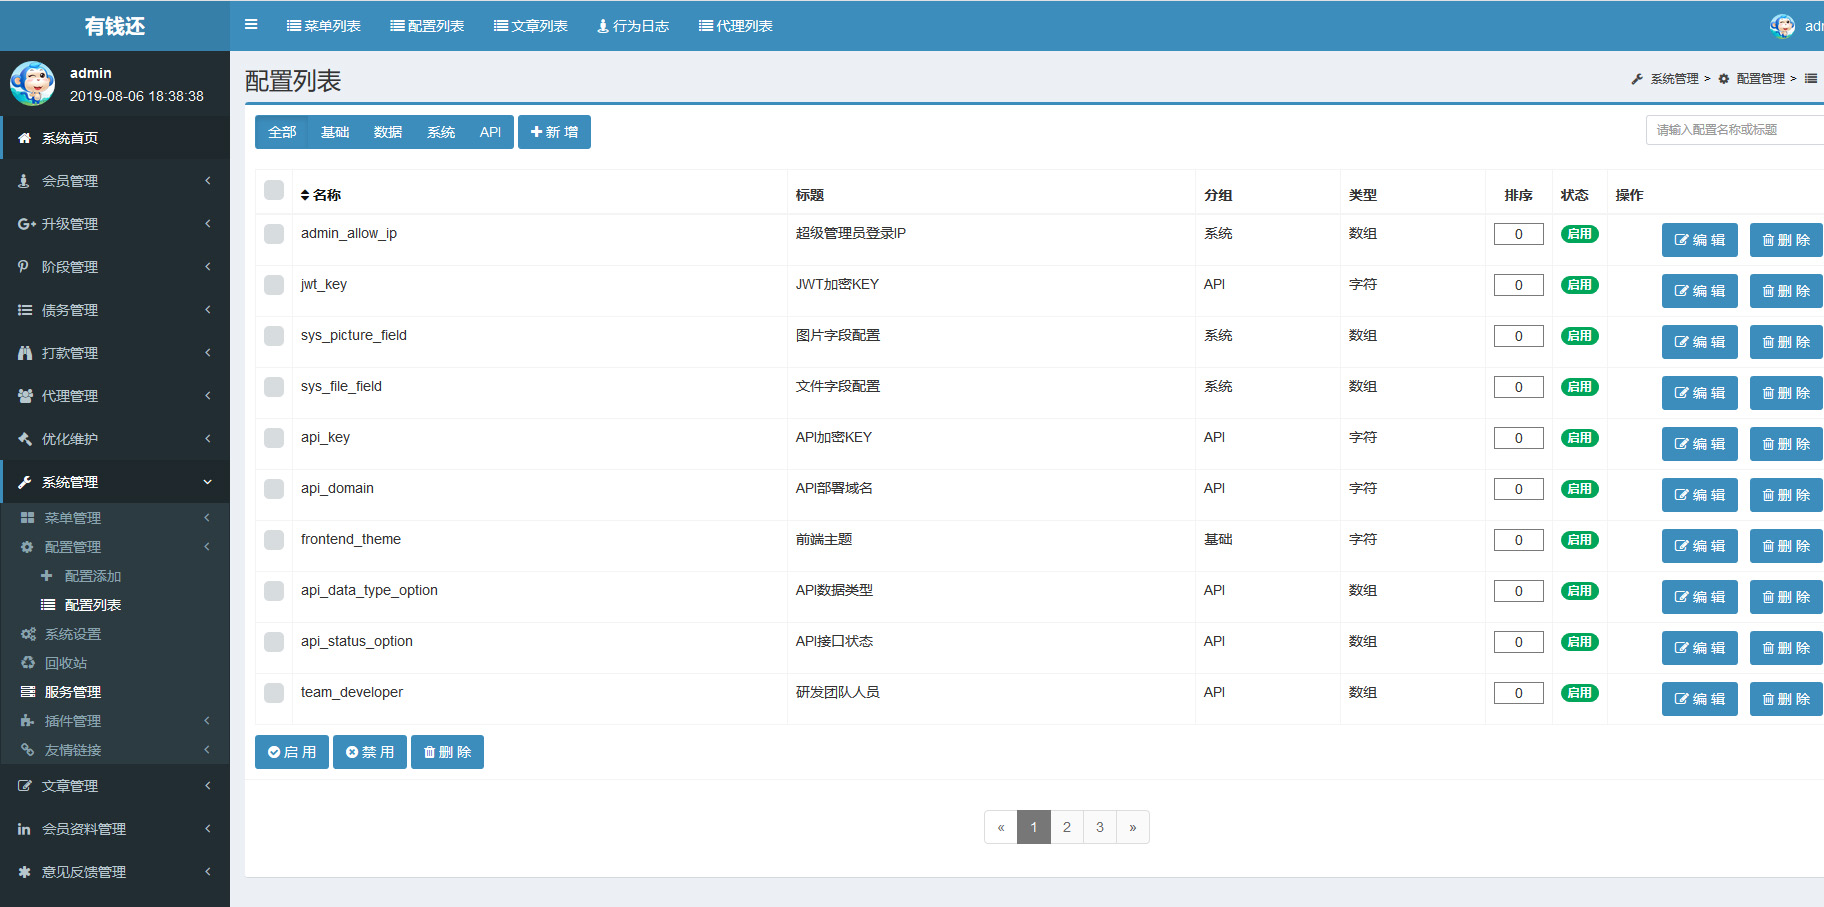Image resolution: width=1824 pixels, height=907 pixels.
Task: Open 服务管理 in the sidebar
Action: [x=71, y=691]
